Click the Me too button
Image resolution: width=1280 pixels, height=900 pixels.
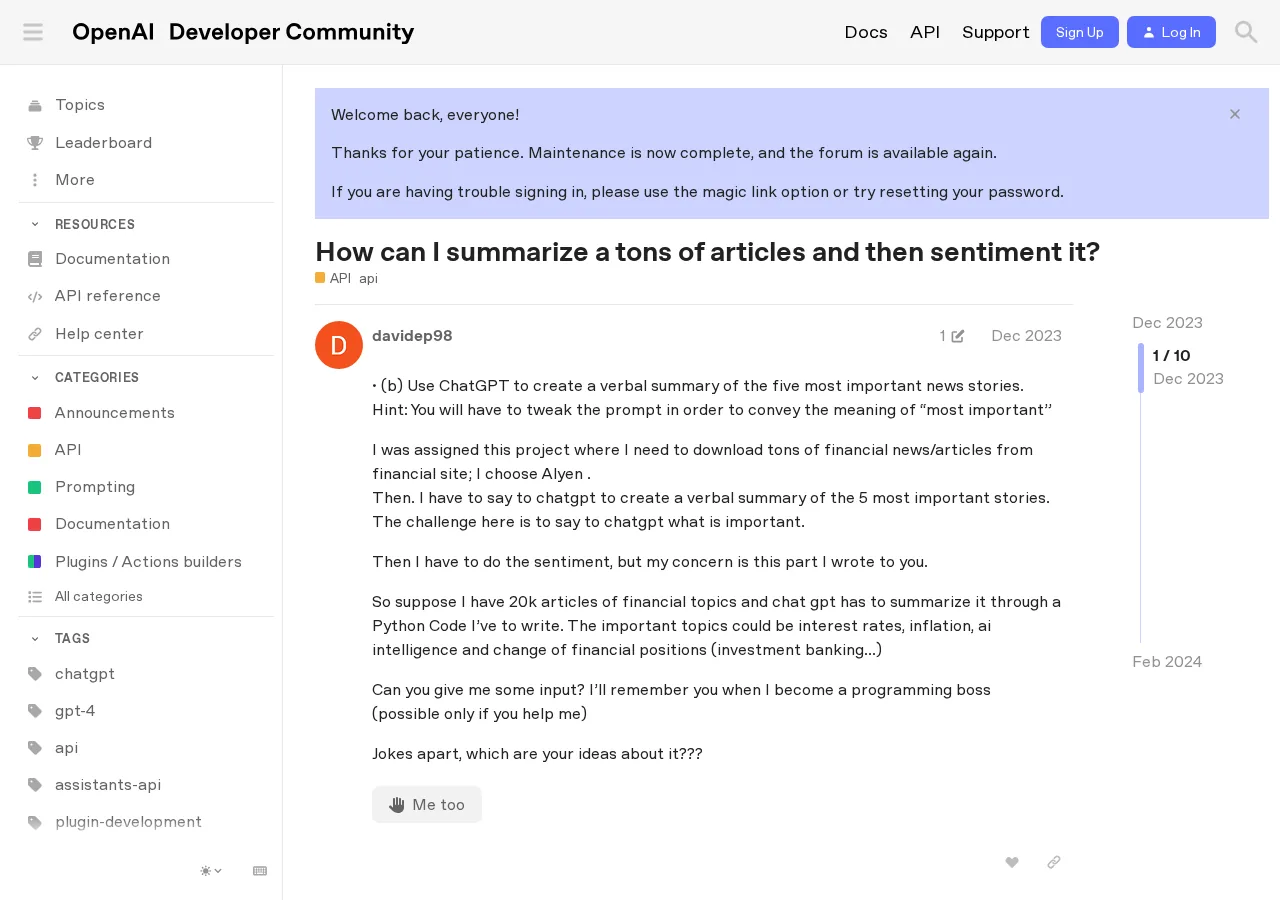427,805
